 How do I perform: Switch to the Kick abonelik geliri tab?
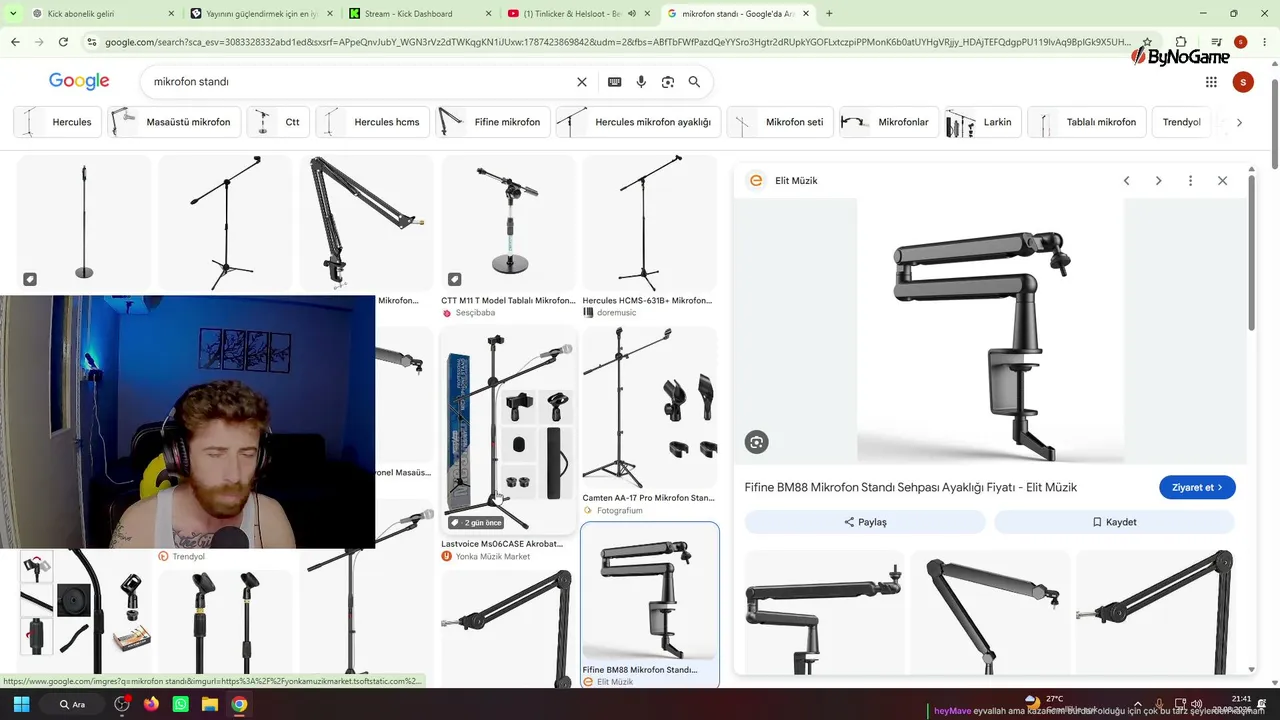pyautogui.click(x=103, y=14)
